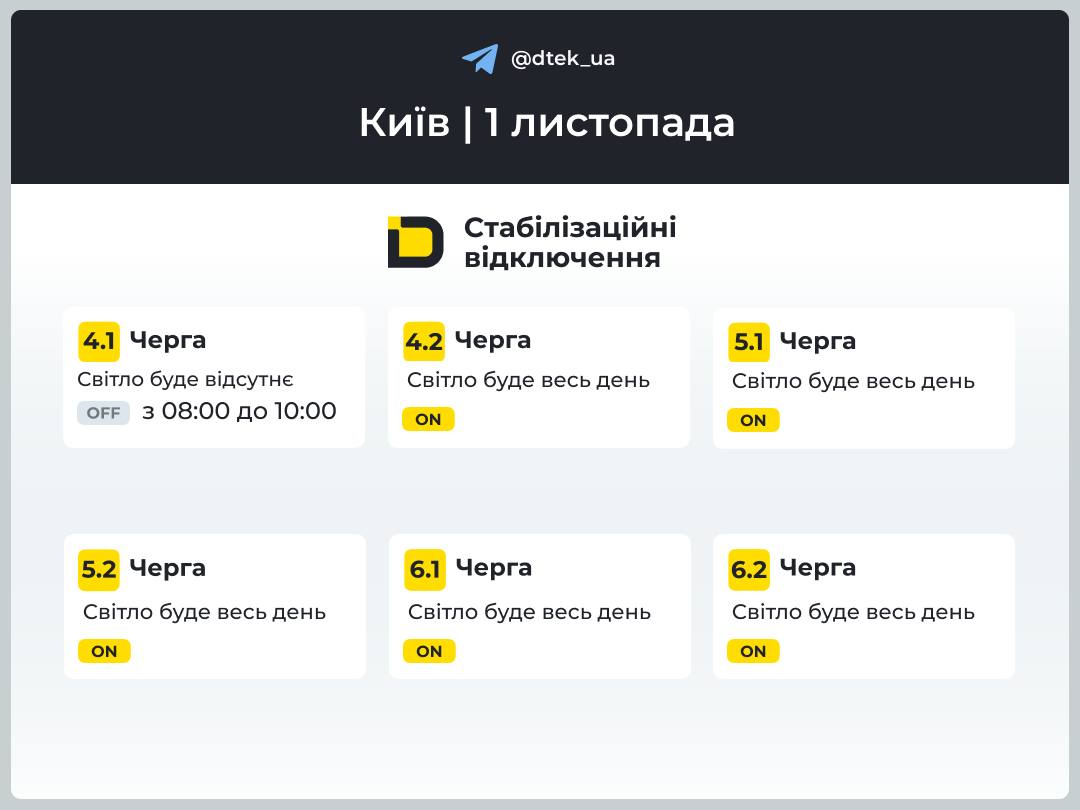Click "Світло буде весь день" in queue 6.2
The image size is (1080, 810).
point(853,612)
